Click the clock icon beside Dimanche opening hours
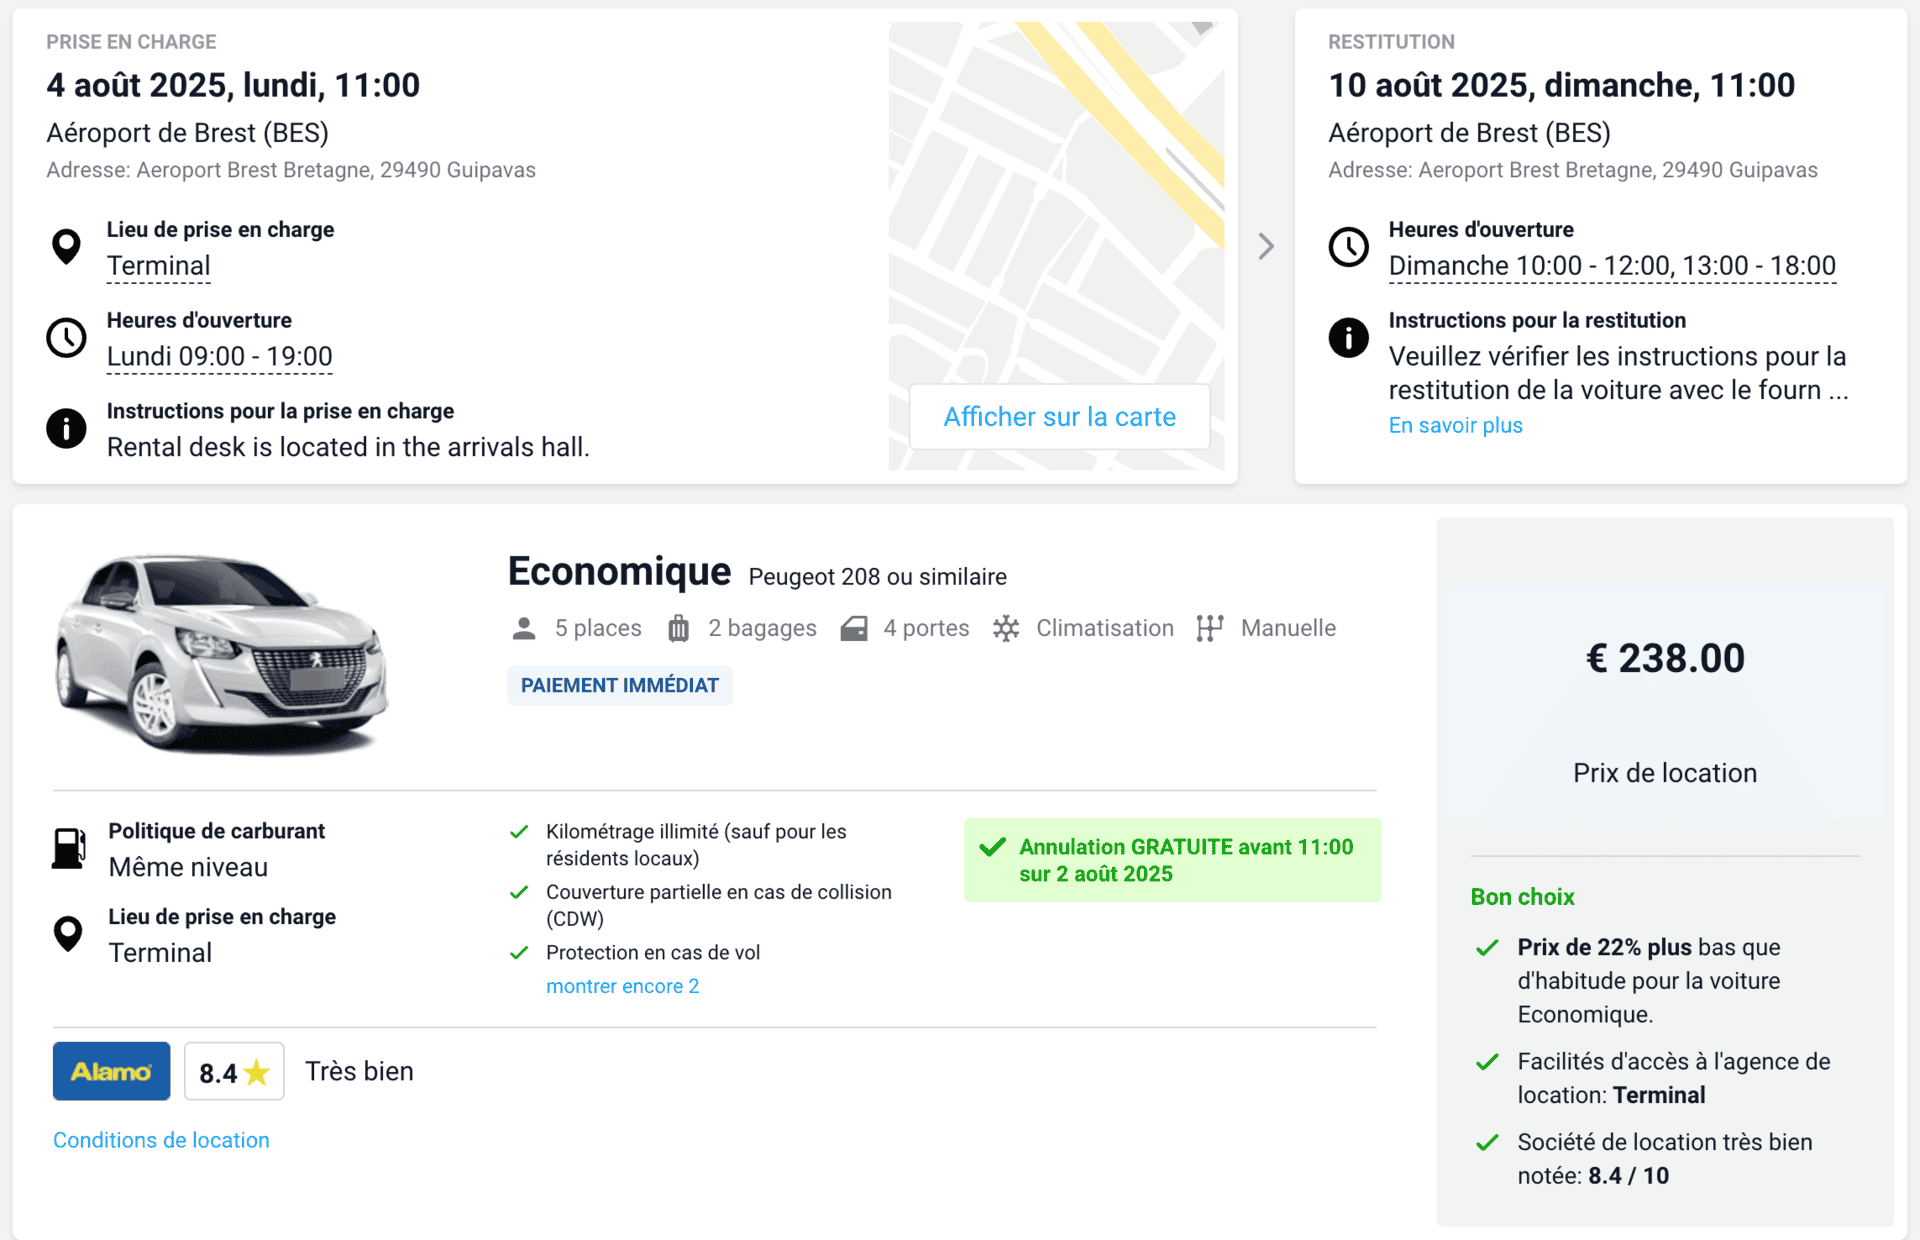 (1348, 246)
